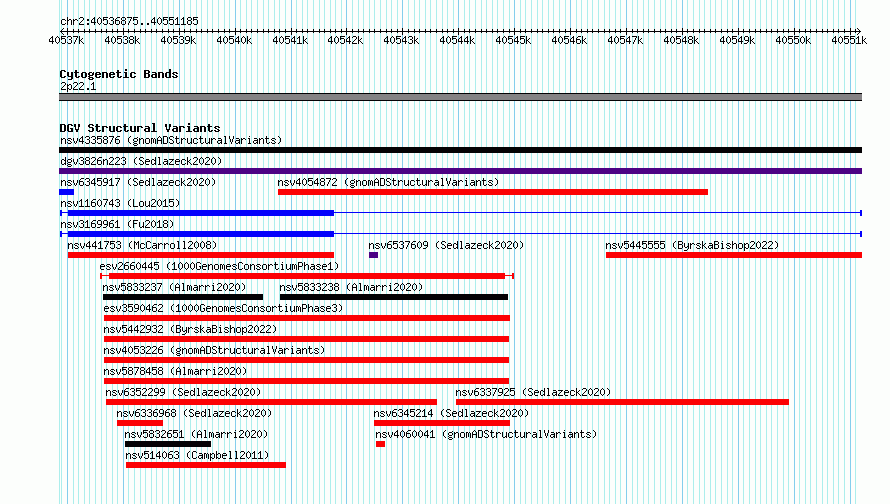Select the dgv3826n223 purple variant bar
This screenshot has height=504, width=890.
click(460, 171)
